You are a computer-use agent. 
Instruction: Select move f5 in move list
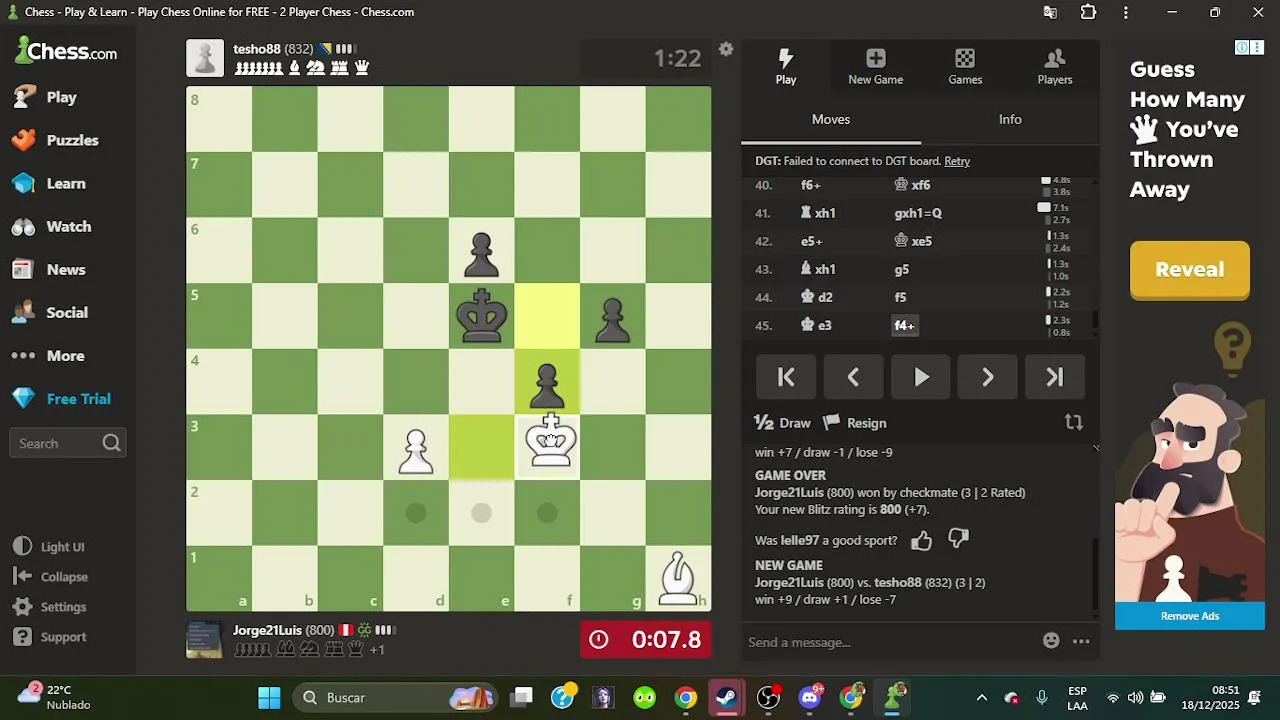[x=900, y=297]
